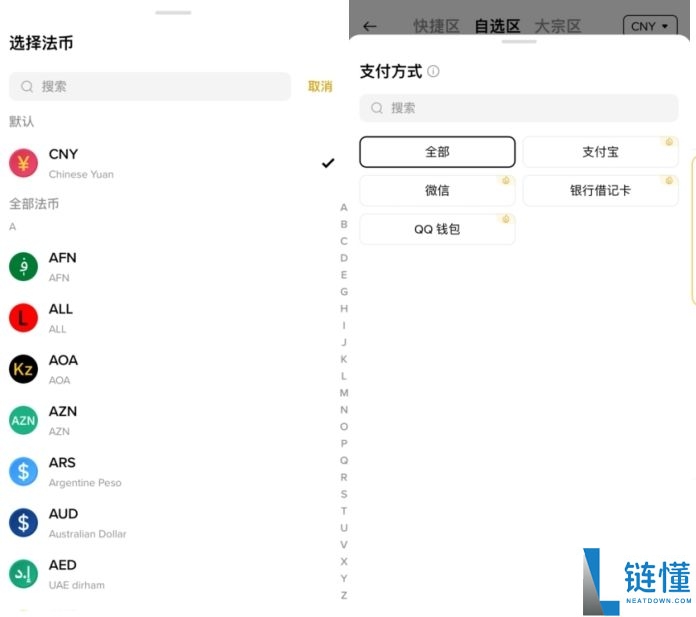Jump to letter P in the index
Viewport: 696px width, 617px height.
click(344, 443)
